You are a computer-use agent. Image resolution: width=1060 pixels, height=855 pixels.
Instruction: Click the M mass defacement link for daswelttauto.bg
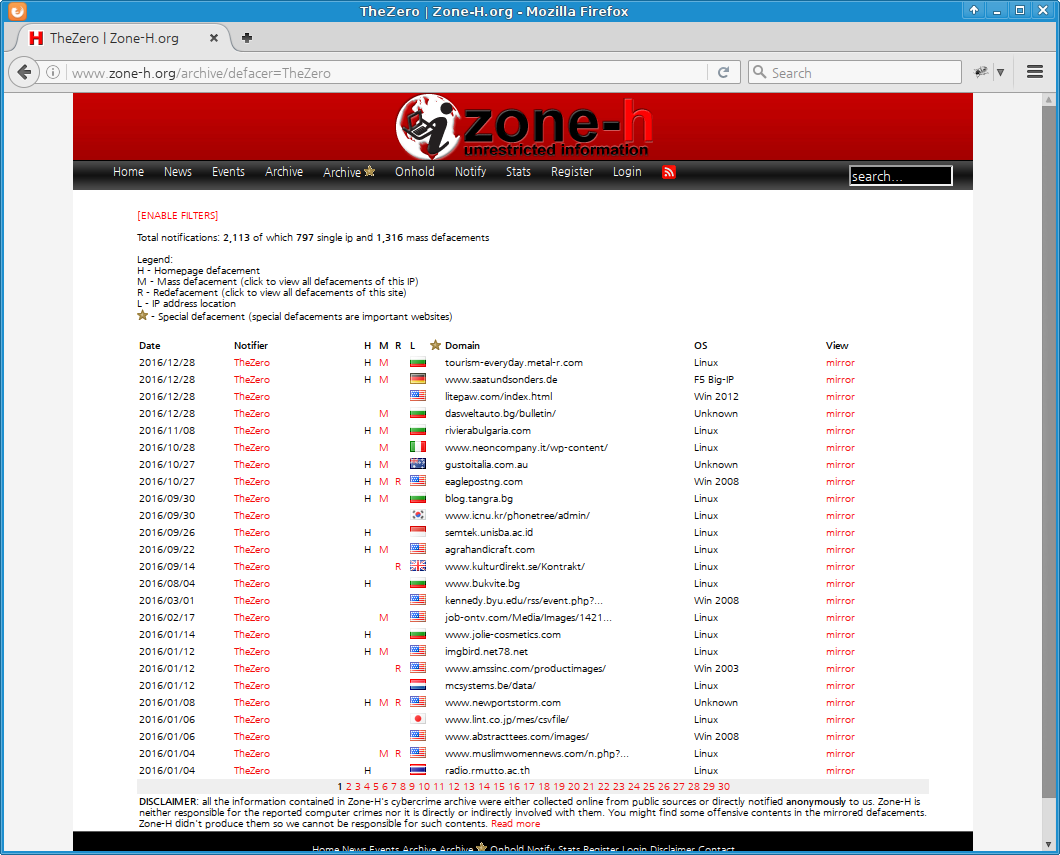(x=383, y=414)
